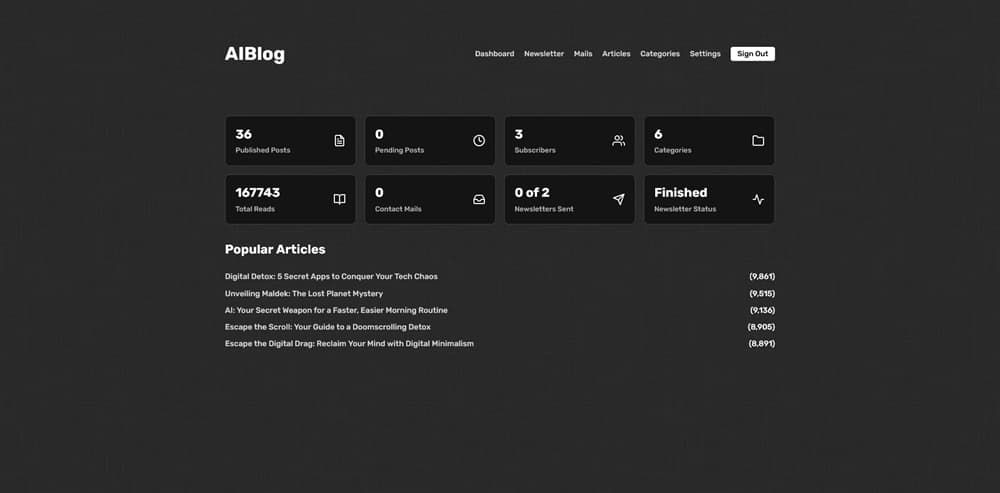This screenshot has width=1000, height=493.
Task: Click the paper plane icon in Newsletters Sent
Action: click(x=619, y=200)
